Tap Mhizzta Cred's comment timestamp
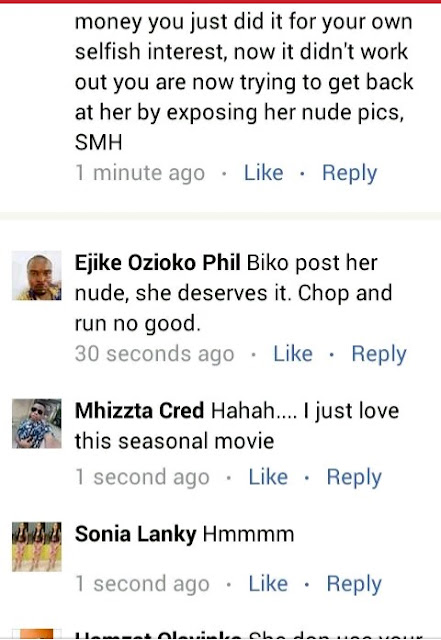This screenshot has width=441, height=640. point(142,478)
